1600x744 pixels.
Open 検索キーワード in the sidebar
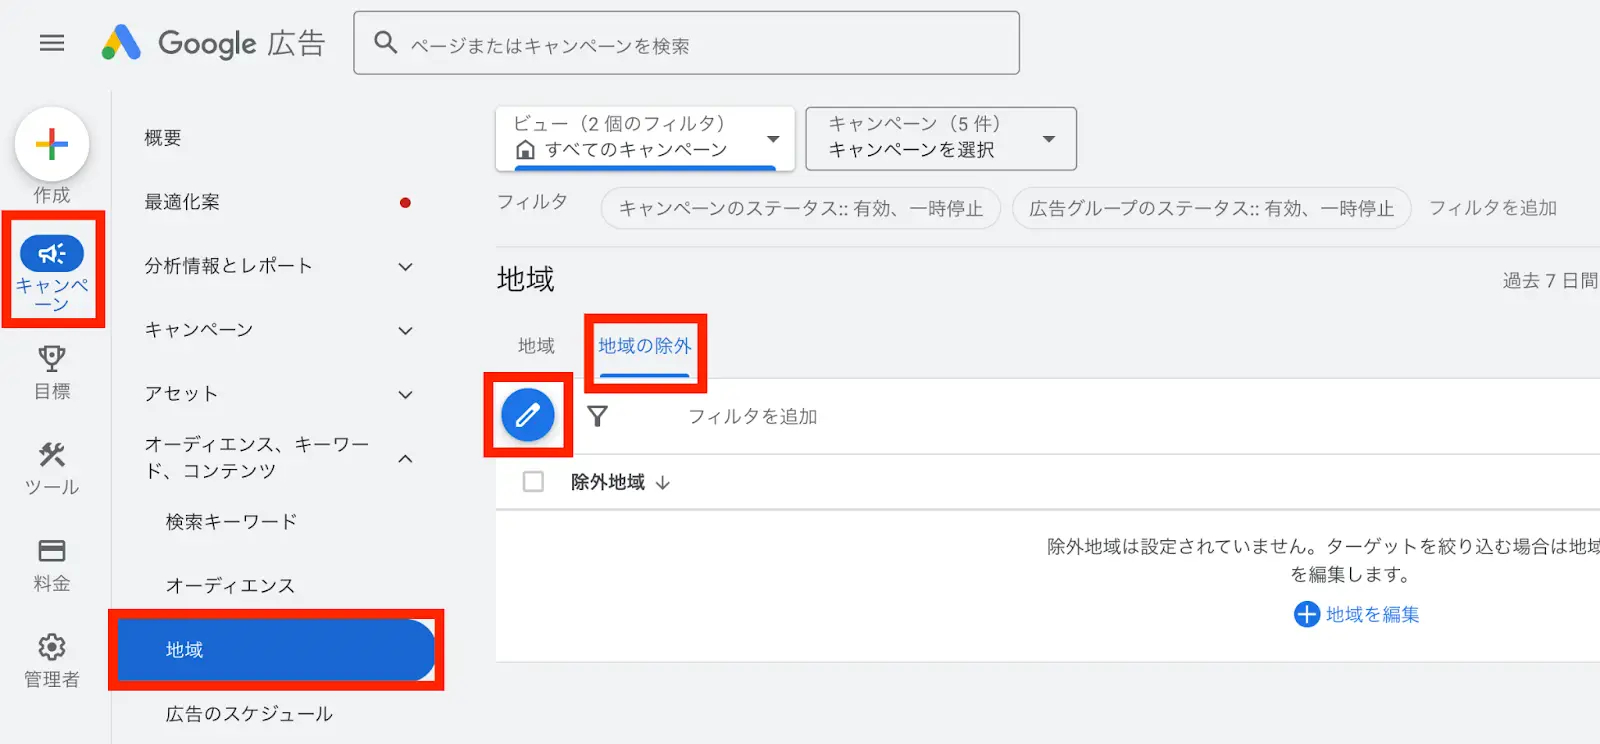pos(231,522)
